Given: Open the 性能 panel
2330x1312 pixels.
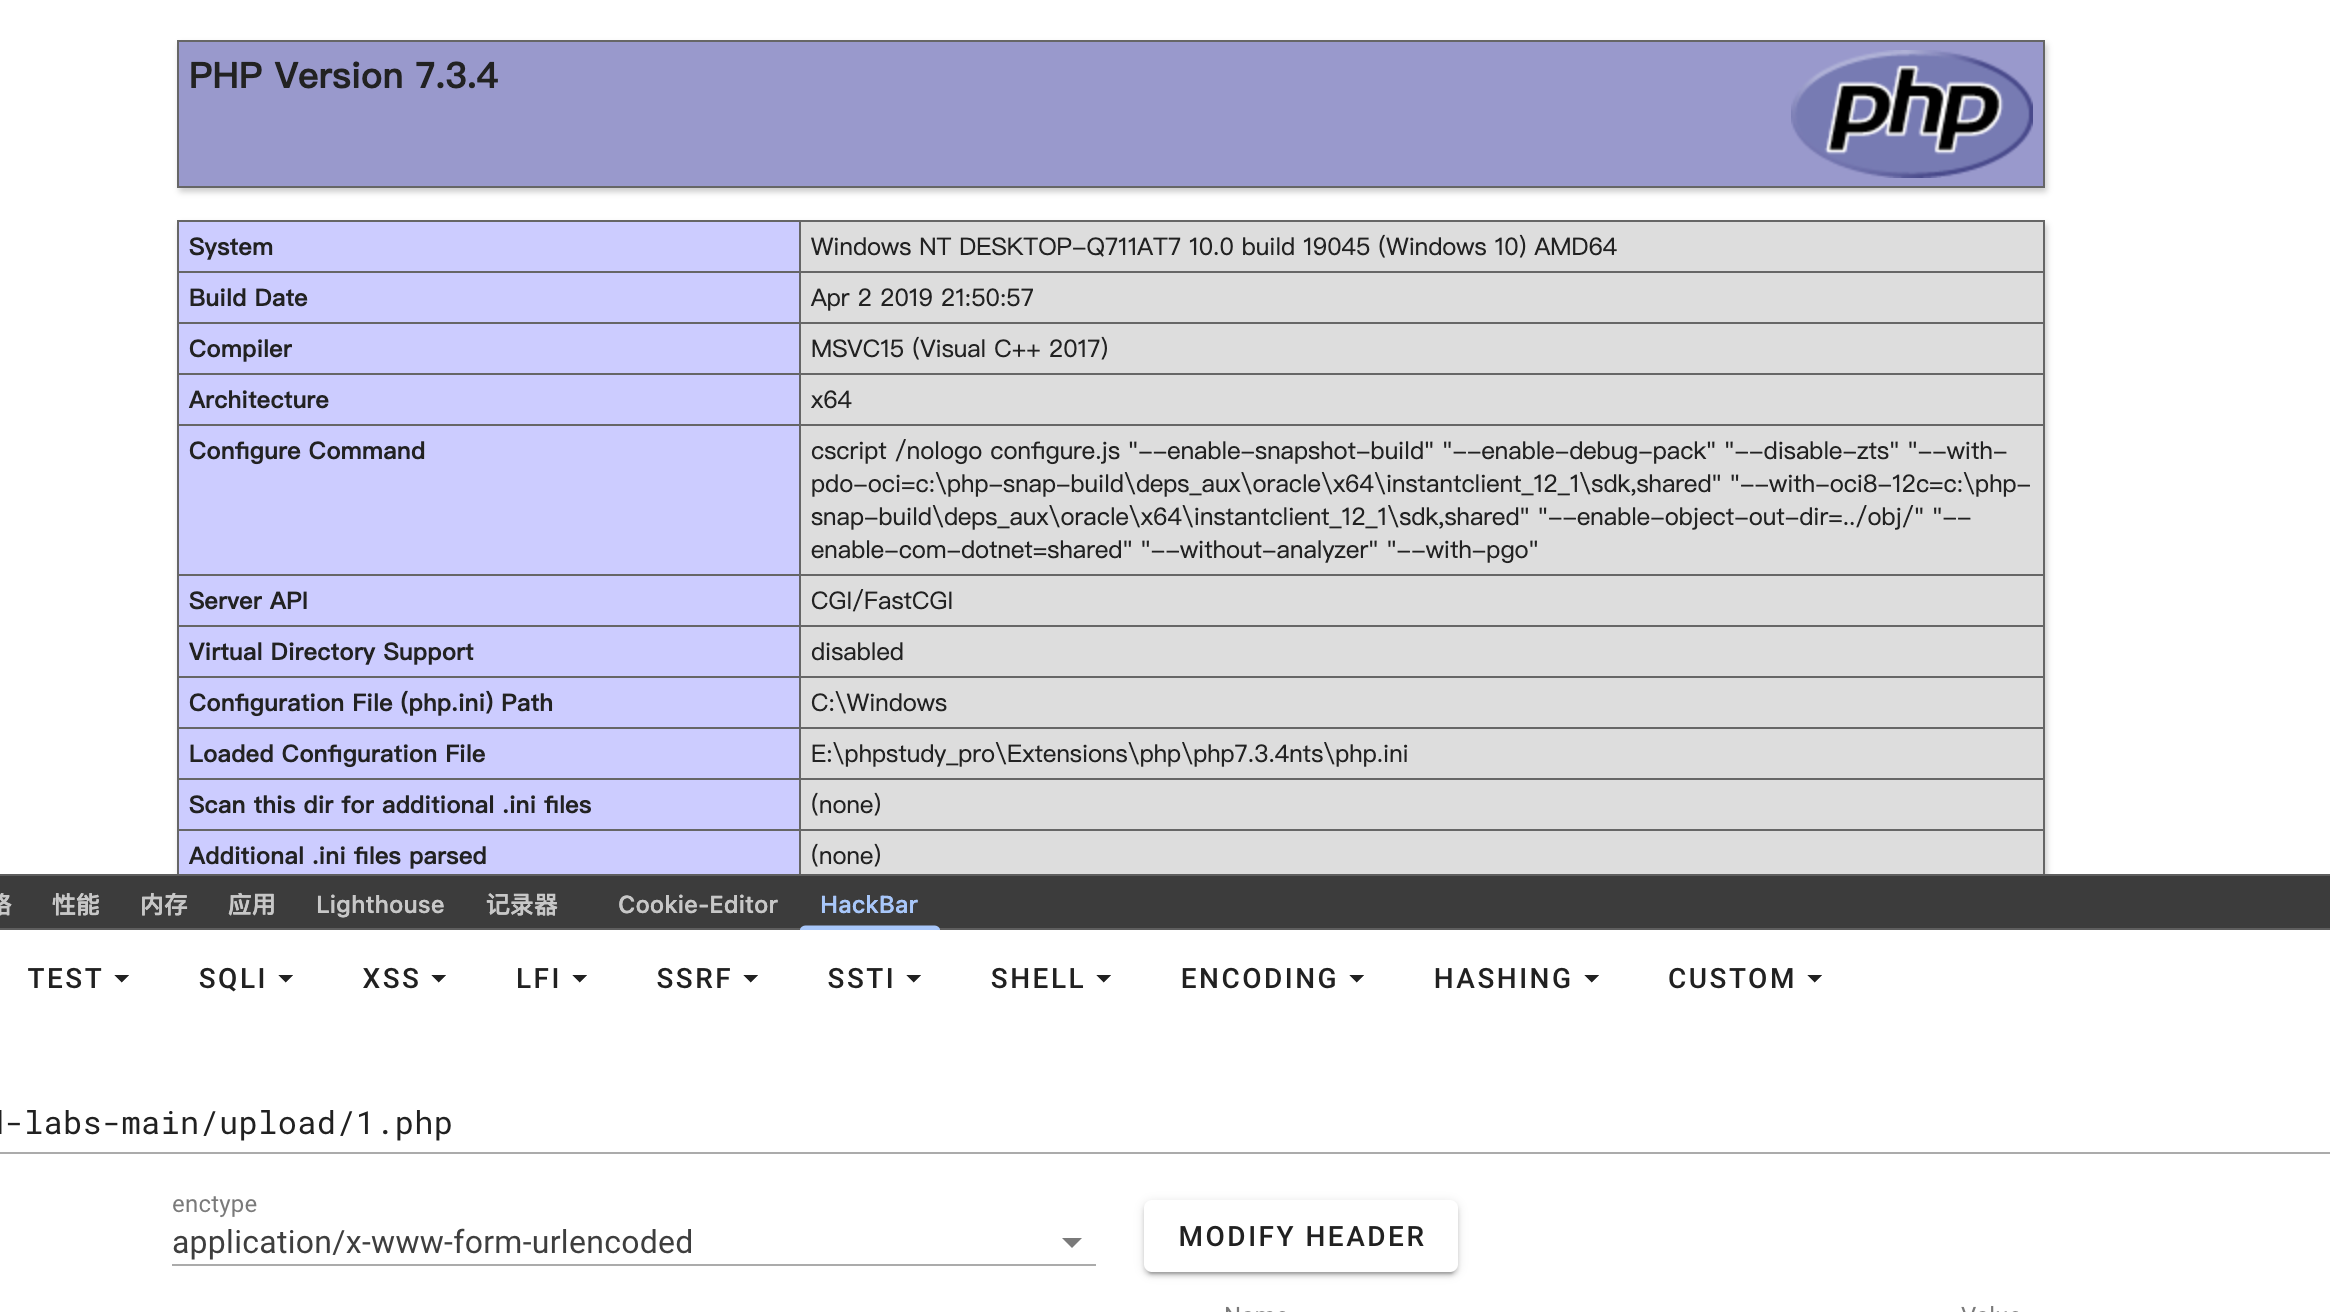Looking at the screenshot, I should tap(75, 904).
